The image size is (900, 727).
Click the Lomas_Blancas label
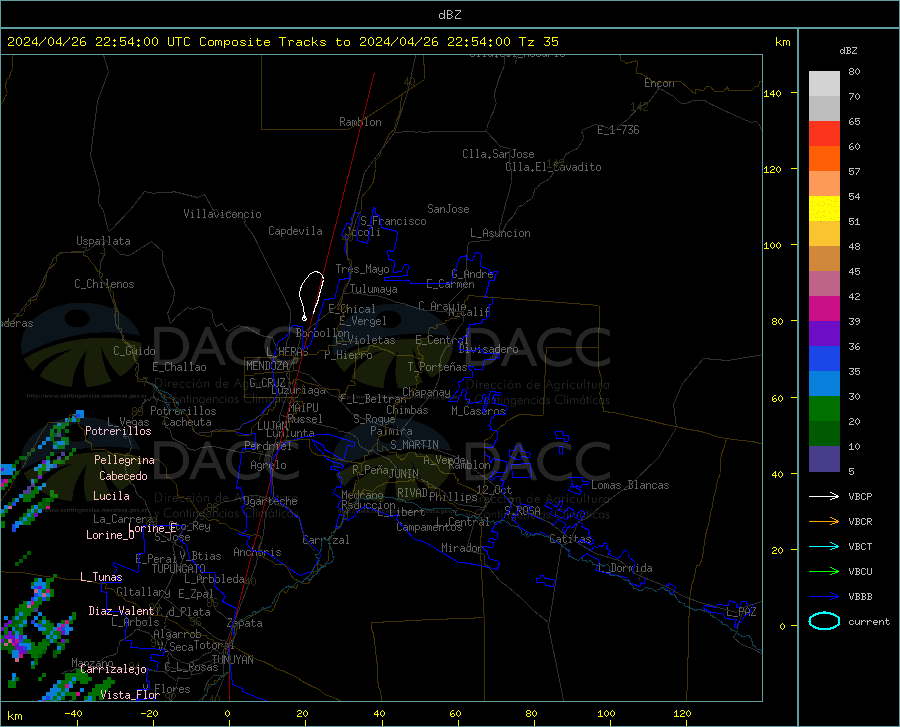pos(630,485)
